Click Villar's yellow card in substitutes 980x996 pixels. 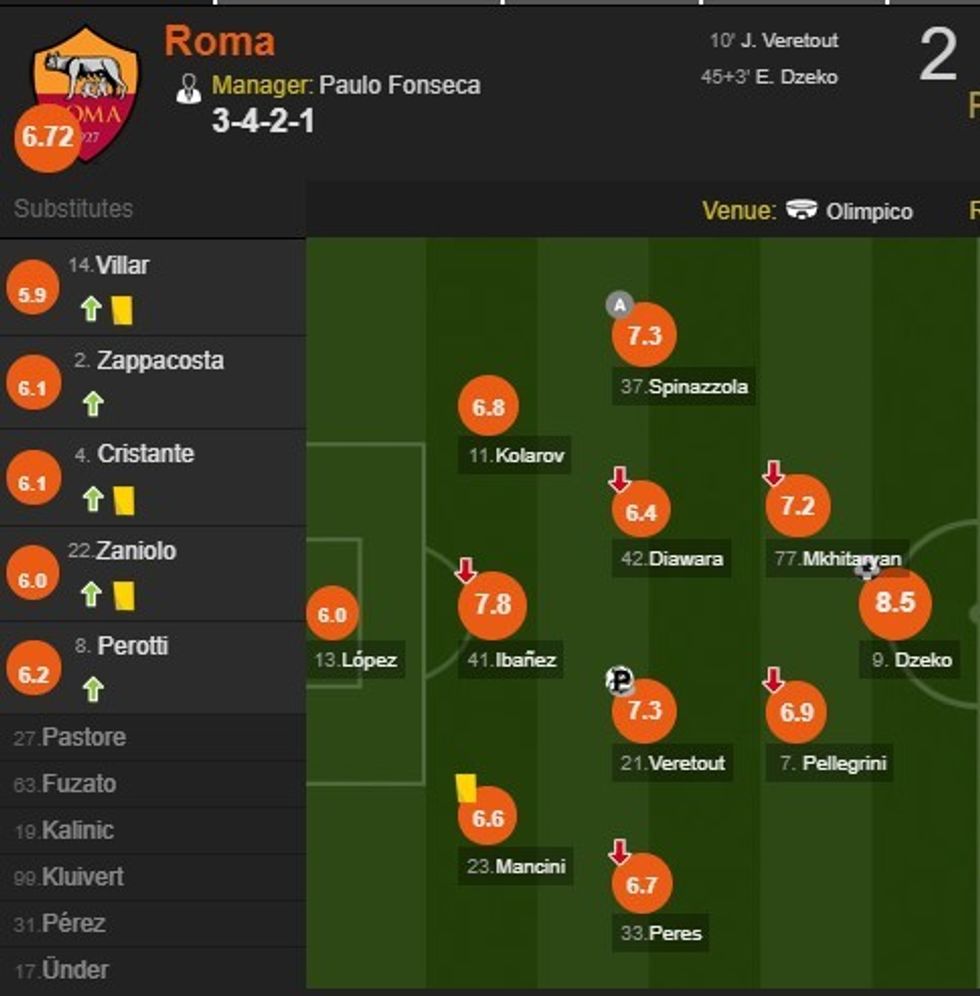click(122, 309)
